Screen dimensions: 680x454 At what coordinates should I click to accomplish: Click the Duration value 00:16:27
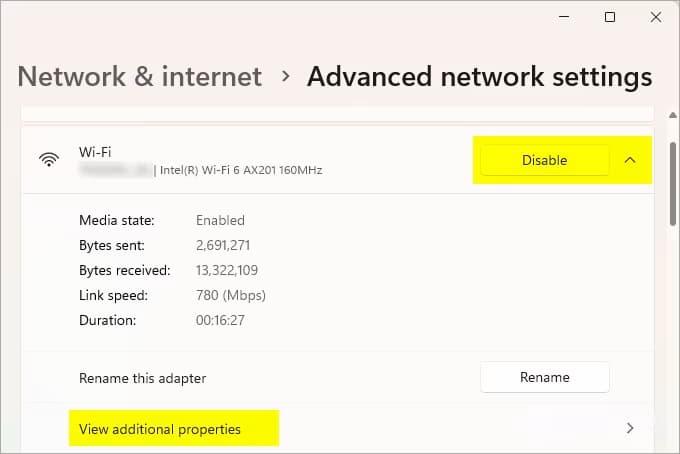[x=221, y=320]
